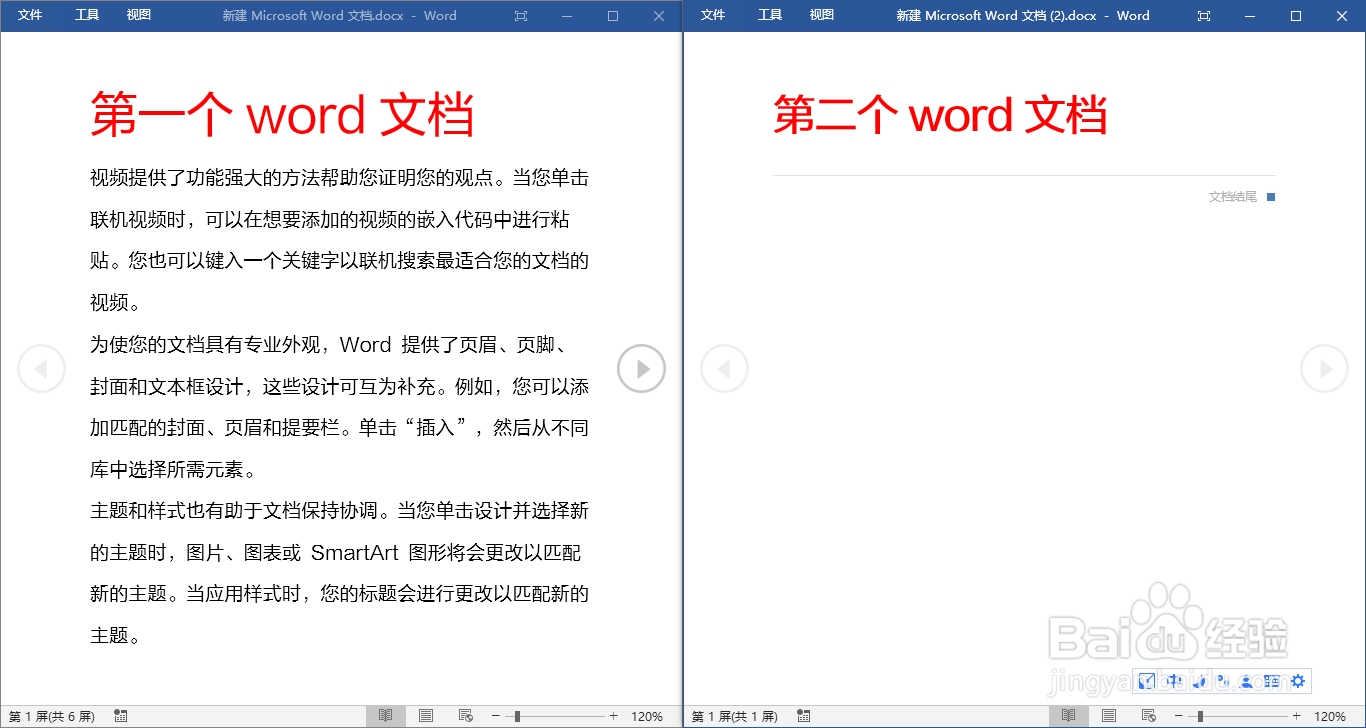This screenshot has width=1366, height=728.
Task: Click the line starting '主题和样式也有助于文档'
Action: tap(339, 511)
